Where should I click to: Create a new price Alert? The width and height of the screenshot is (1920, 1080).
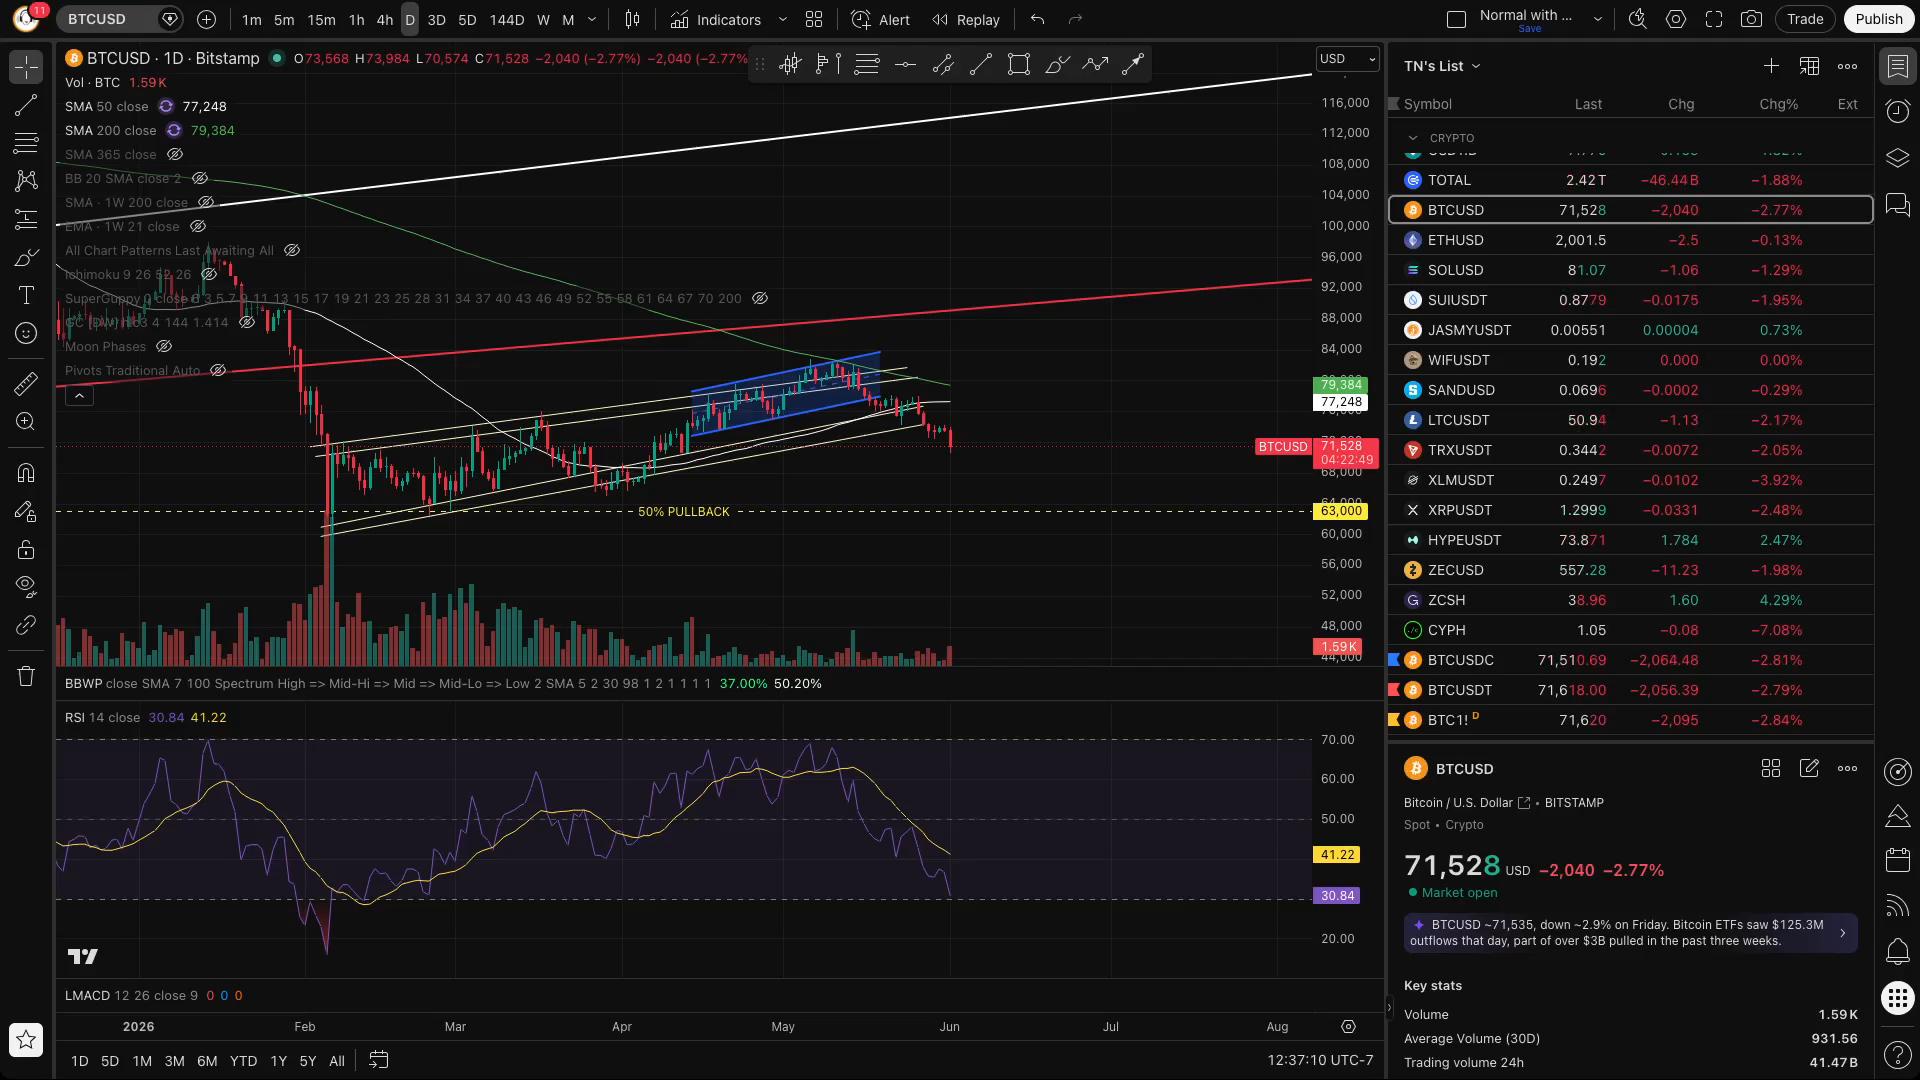pos(880,19)
